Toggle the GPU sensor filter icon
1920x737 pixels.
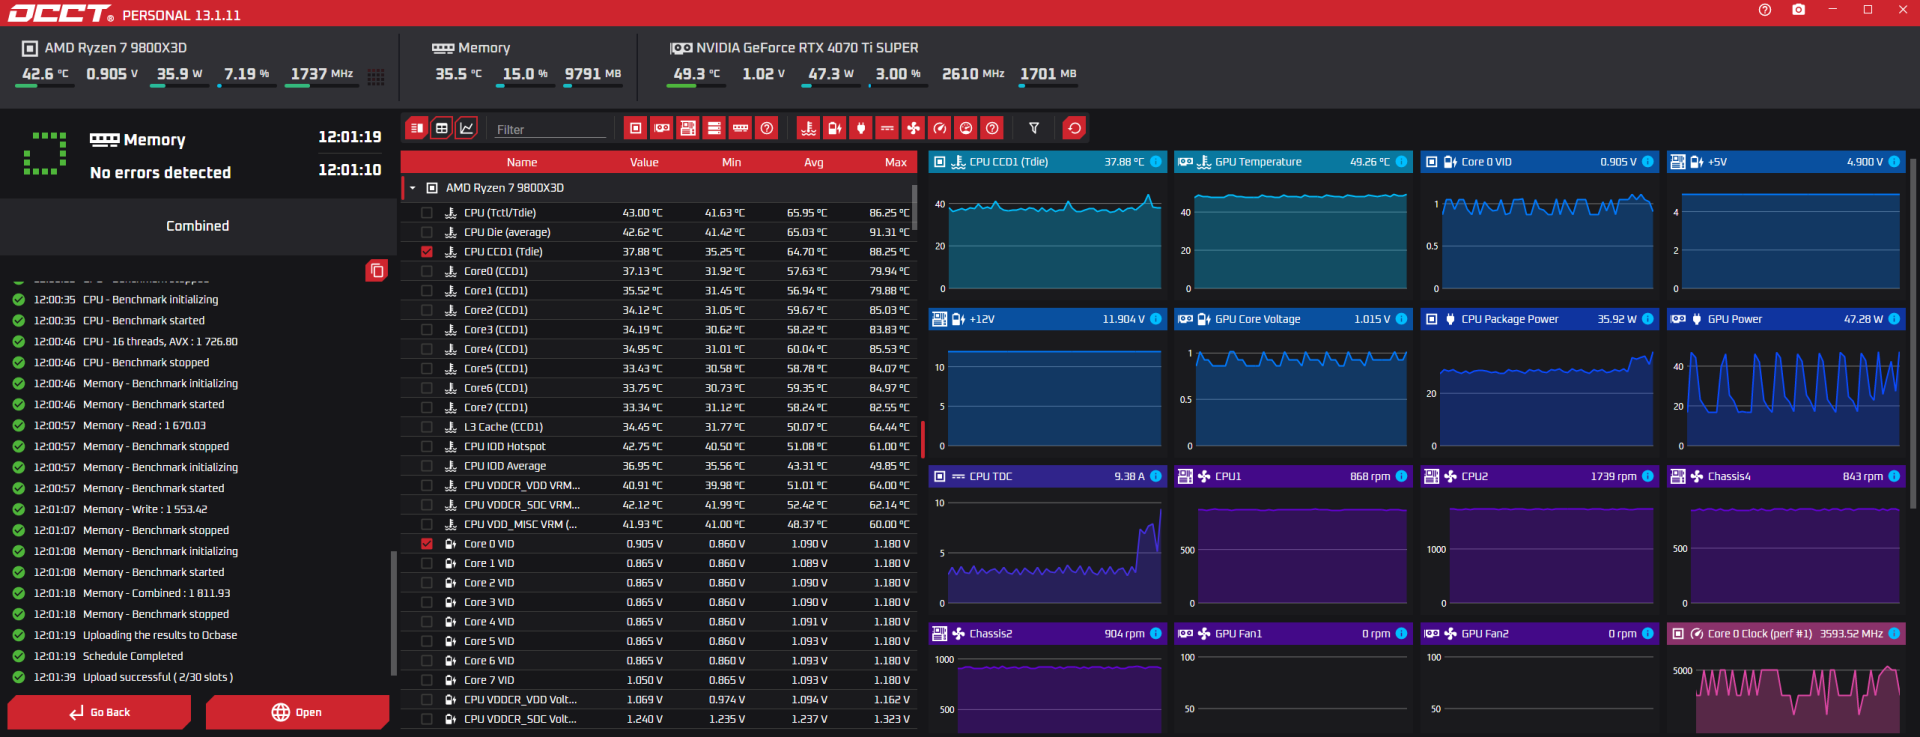662,128
